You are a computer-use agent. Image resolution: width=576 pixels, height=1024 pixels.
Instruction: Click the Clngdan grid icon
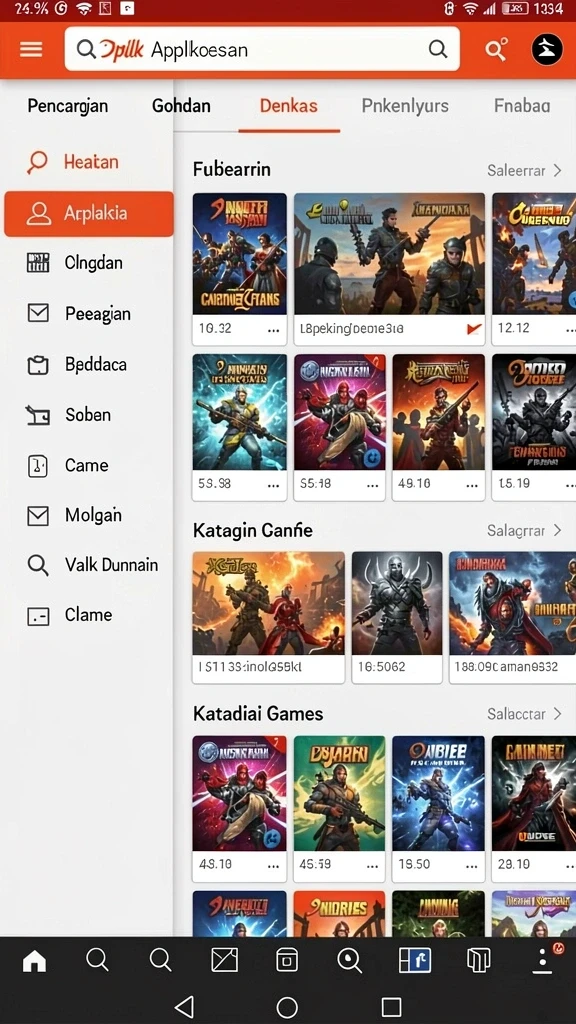coord(38,263)
